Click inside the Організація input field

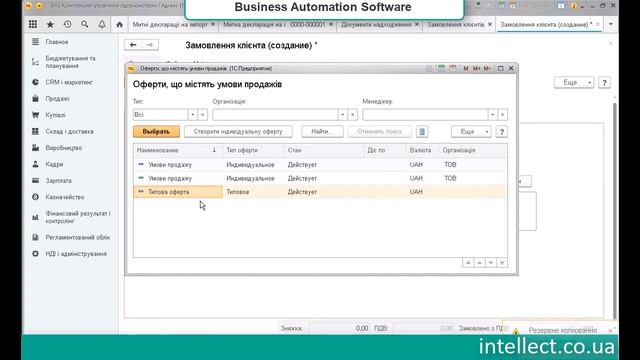point(275,115)
